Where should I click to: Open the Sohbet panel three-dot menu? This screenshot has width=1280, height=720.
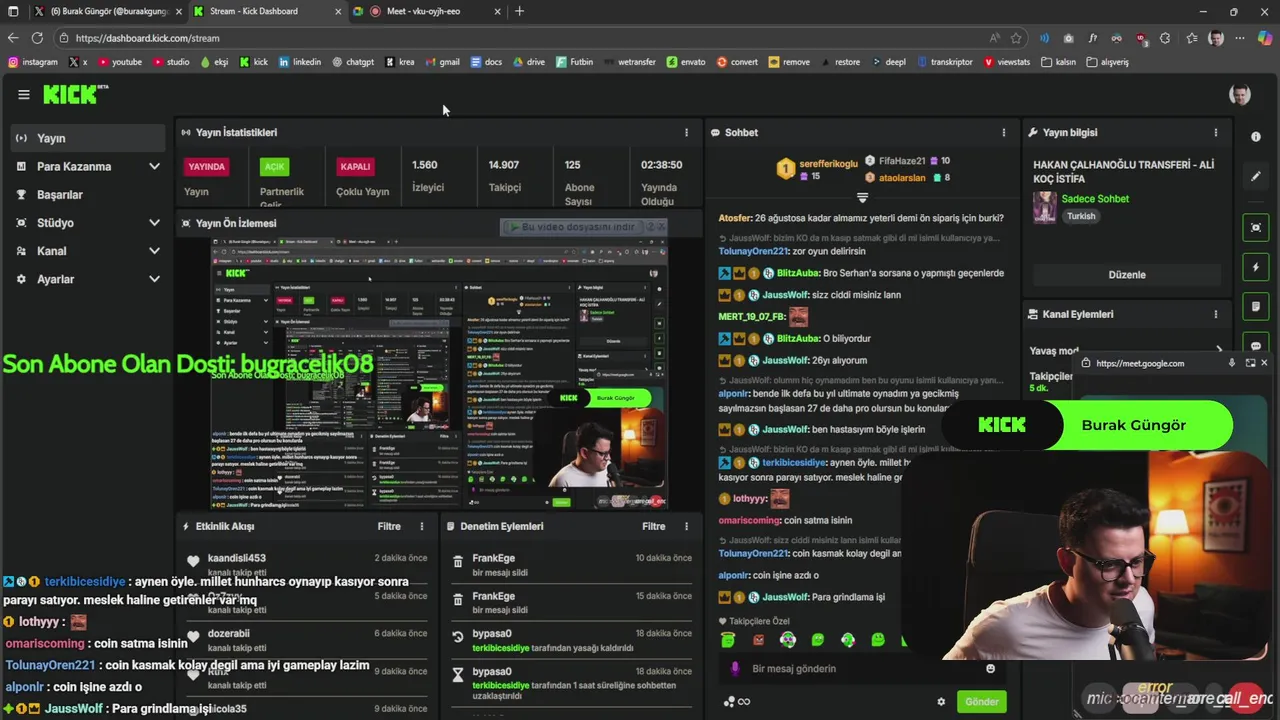tap(1004, 132)
